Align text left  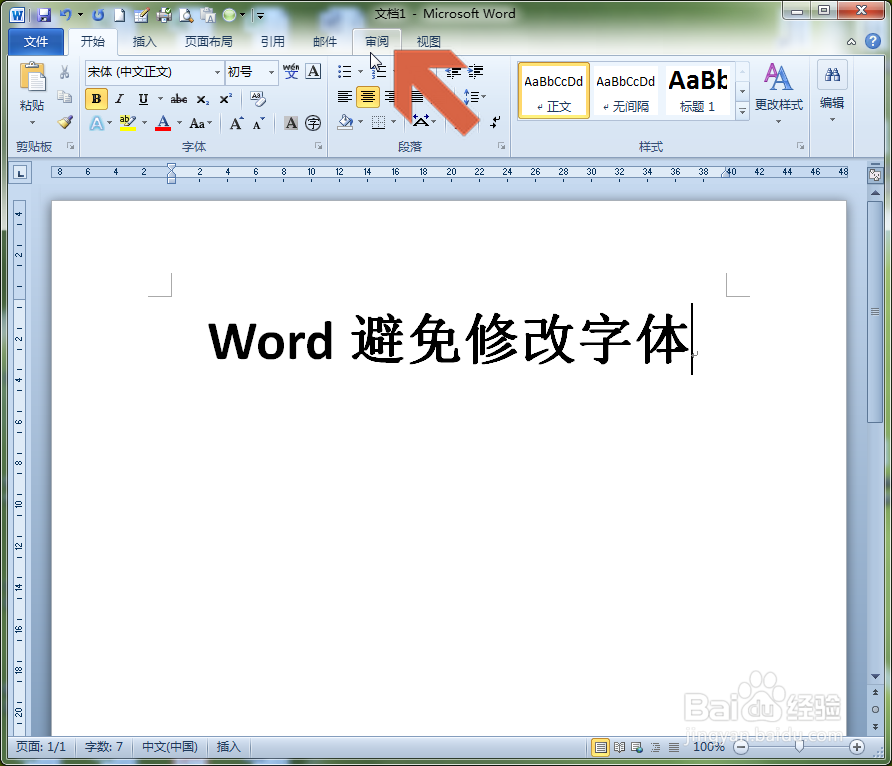click(x=344, y=97)
